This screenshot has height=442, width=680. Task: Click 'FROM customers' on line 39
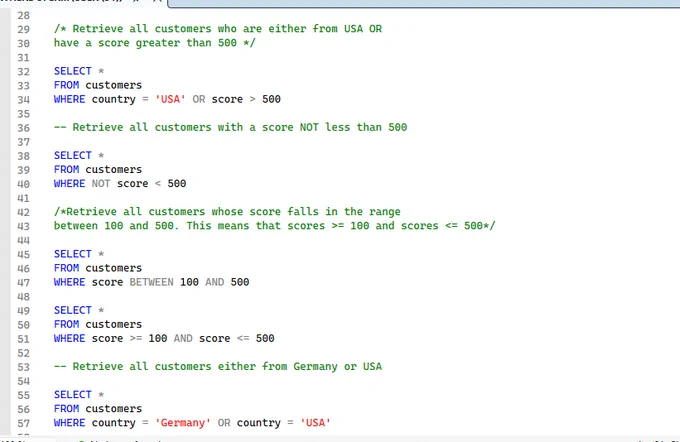pyautogui.click(x=98, y=170)
